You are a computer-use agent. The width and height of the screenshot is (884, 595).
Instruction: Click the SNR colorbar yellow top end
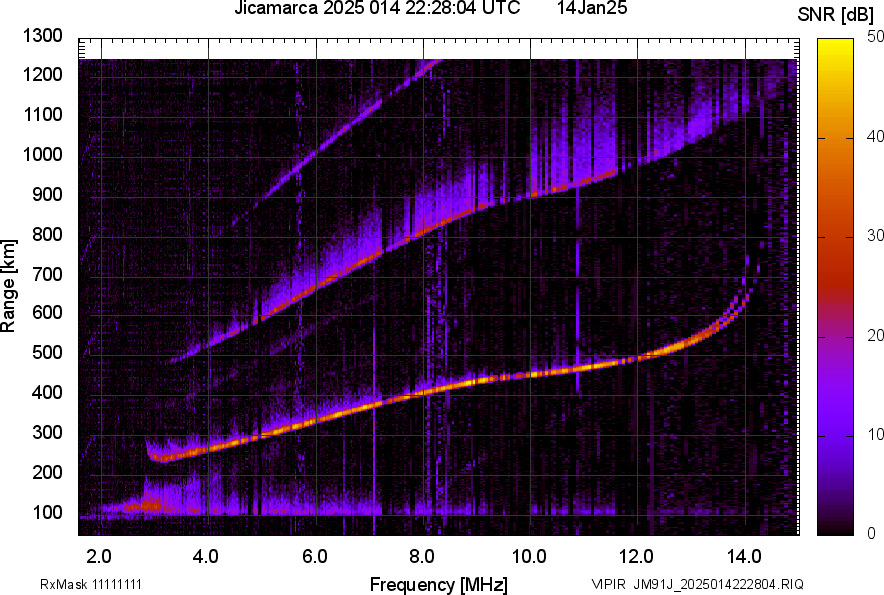pyautogui.click(x=836, y=44)
